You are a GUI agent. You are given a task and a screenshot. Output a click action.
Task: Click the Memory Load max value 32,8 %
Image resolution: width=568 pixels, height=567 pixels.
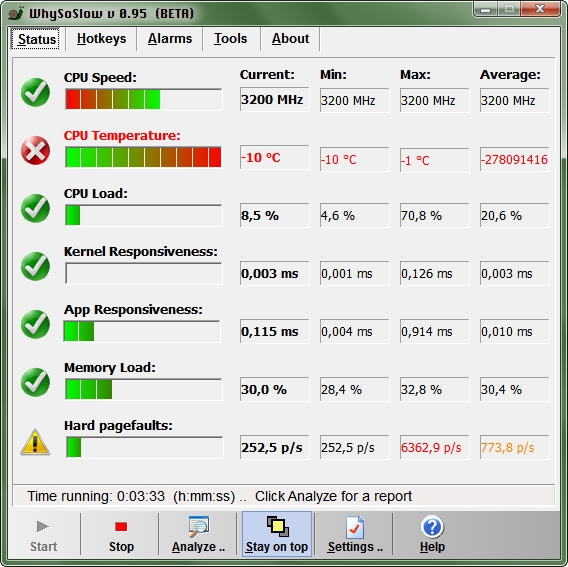coord(434,389)
